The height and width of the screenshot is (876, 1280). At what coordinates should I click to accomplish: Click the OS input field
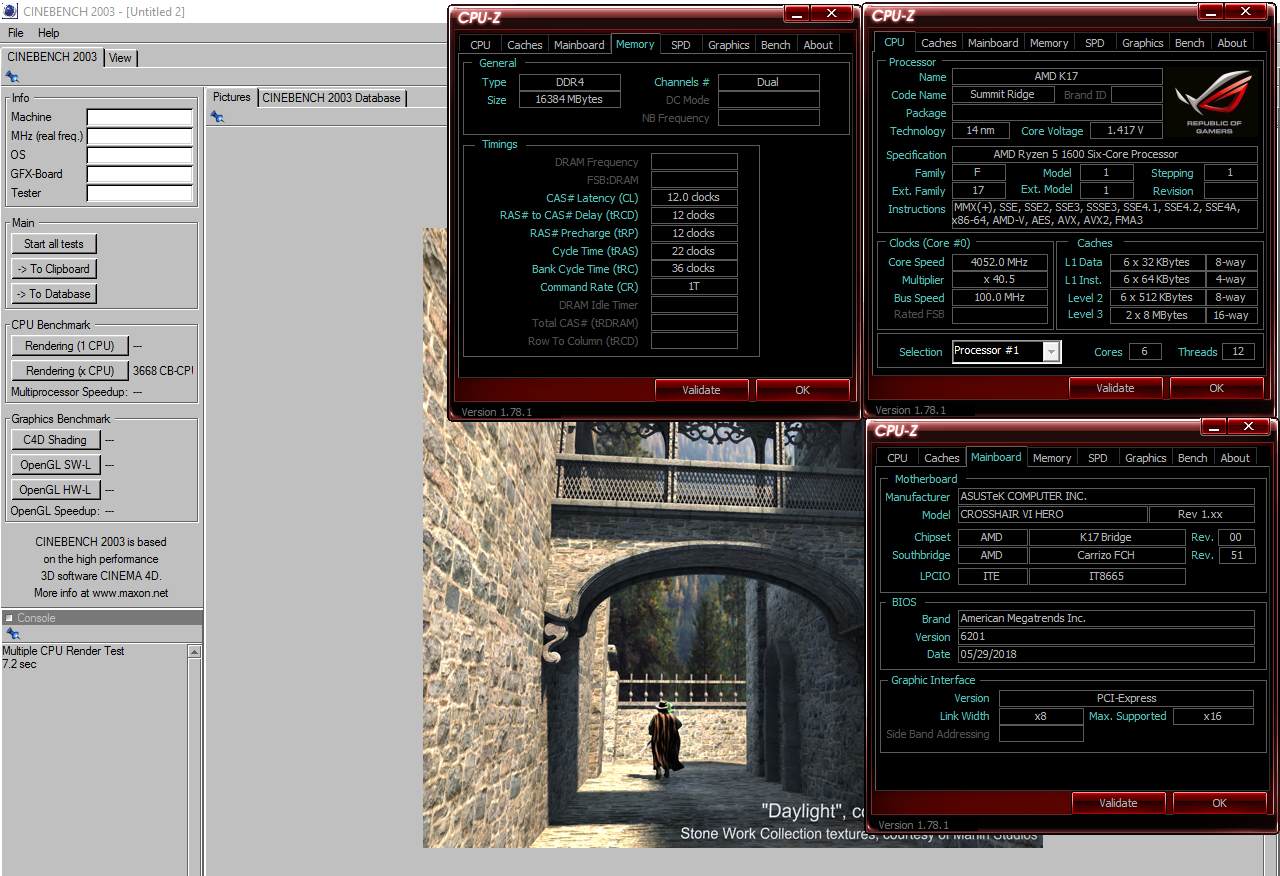140,156
